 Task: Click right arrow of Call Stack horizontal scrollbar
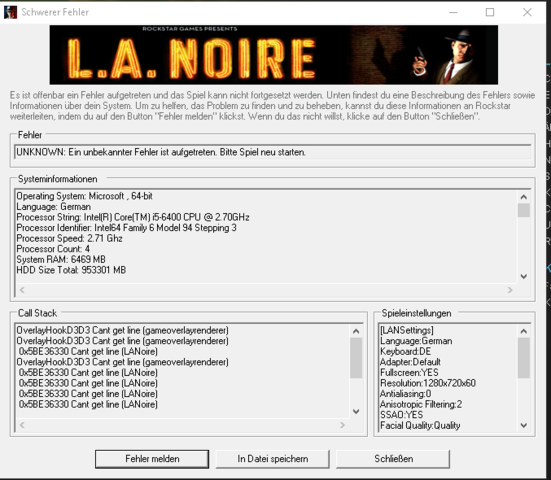point(342,425)
